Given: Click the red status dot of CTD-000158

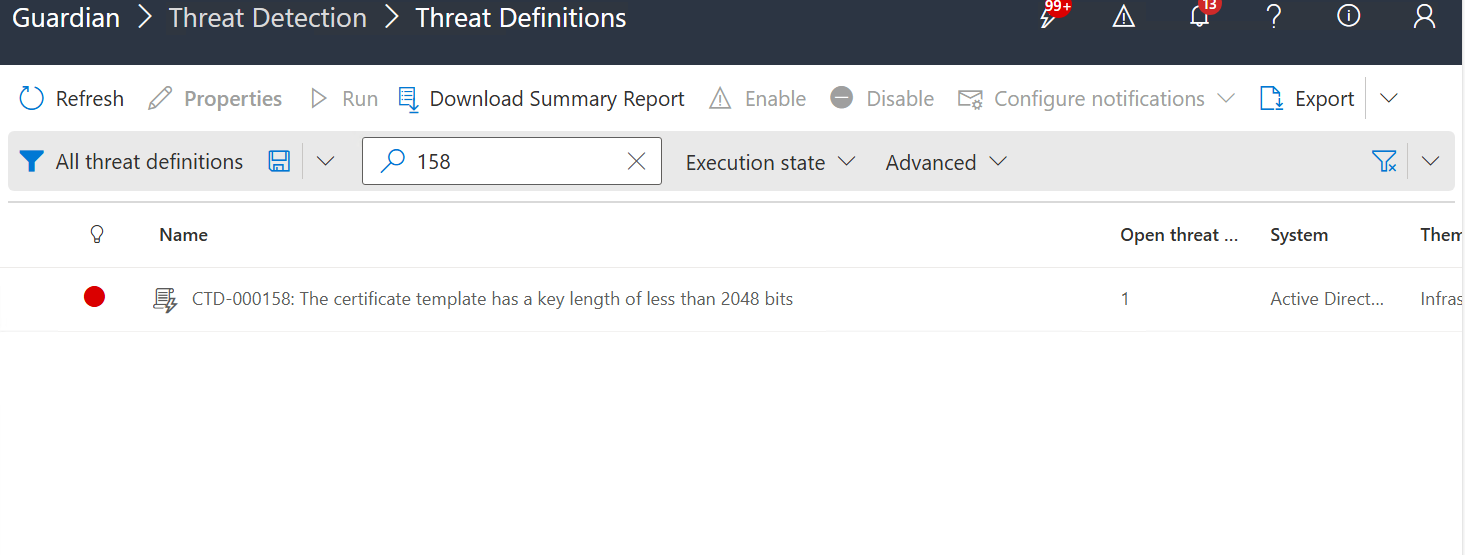Looking at the screenshot, I should click(94, 297).
